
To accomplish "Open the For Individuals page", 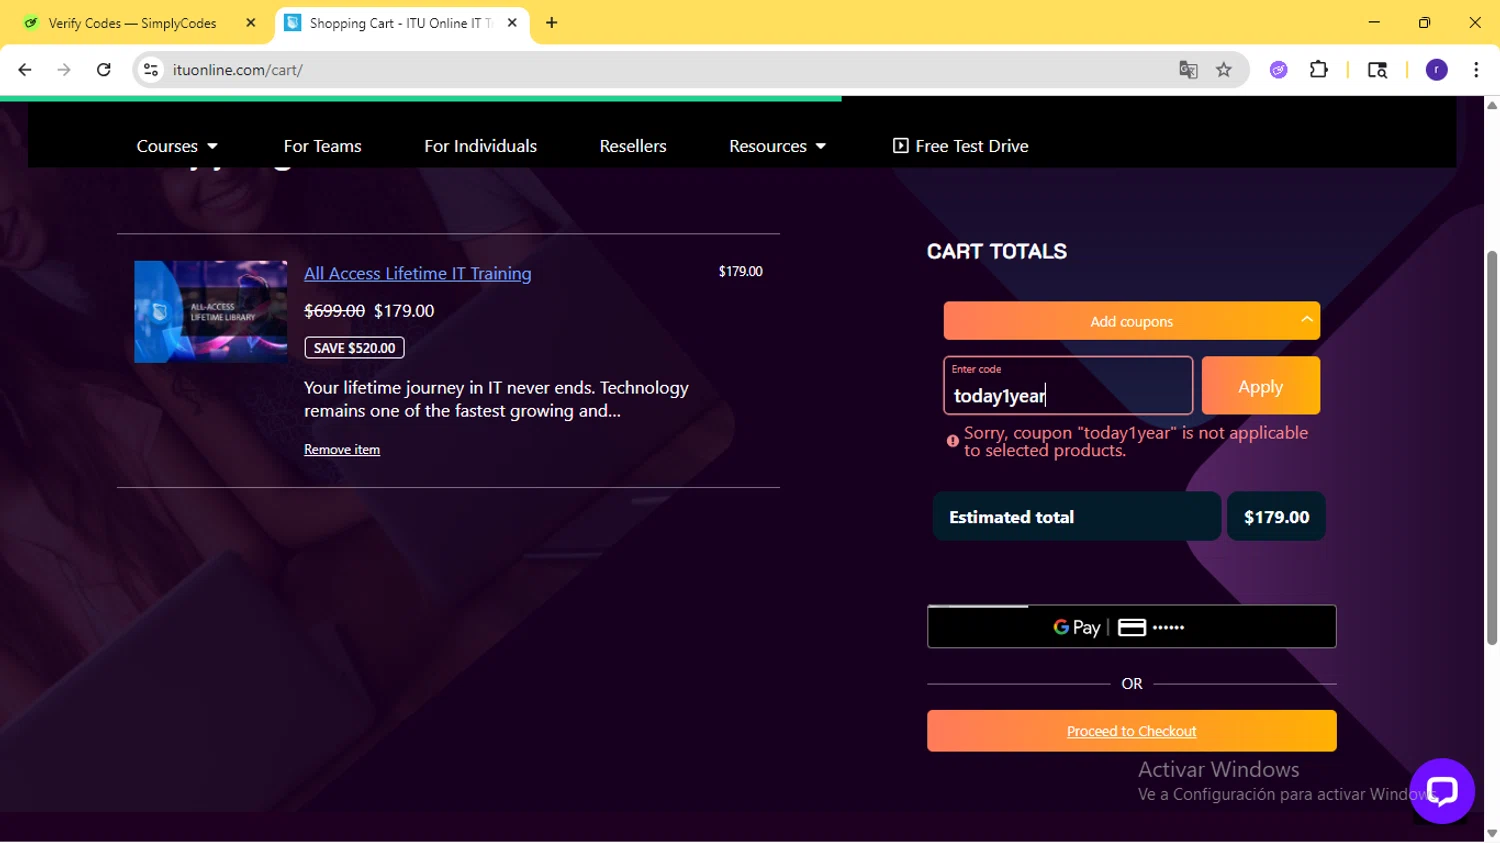I will (480, 146).
